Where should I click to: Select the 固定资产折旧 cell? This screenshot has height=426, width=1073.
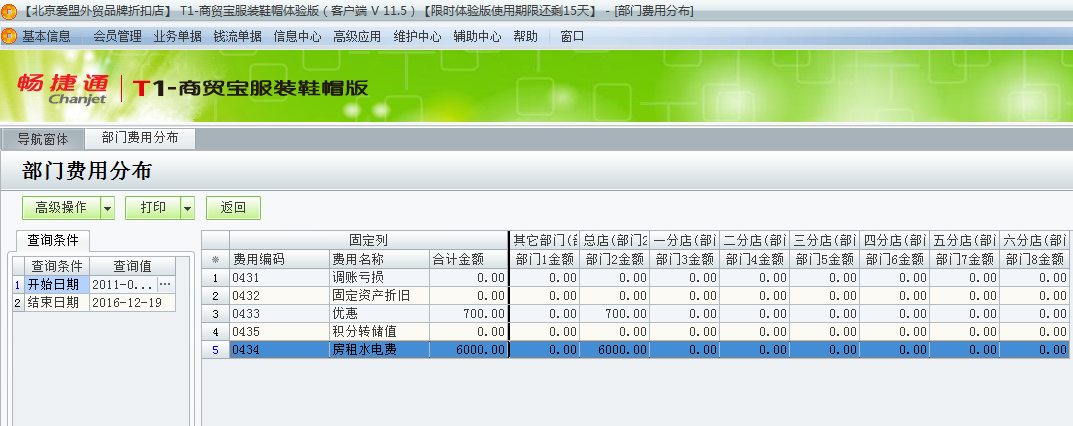tap(379, 295)
